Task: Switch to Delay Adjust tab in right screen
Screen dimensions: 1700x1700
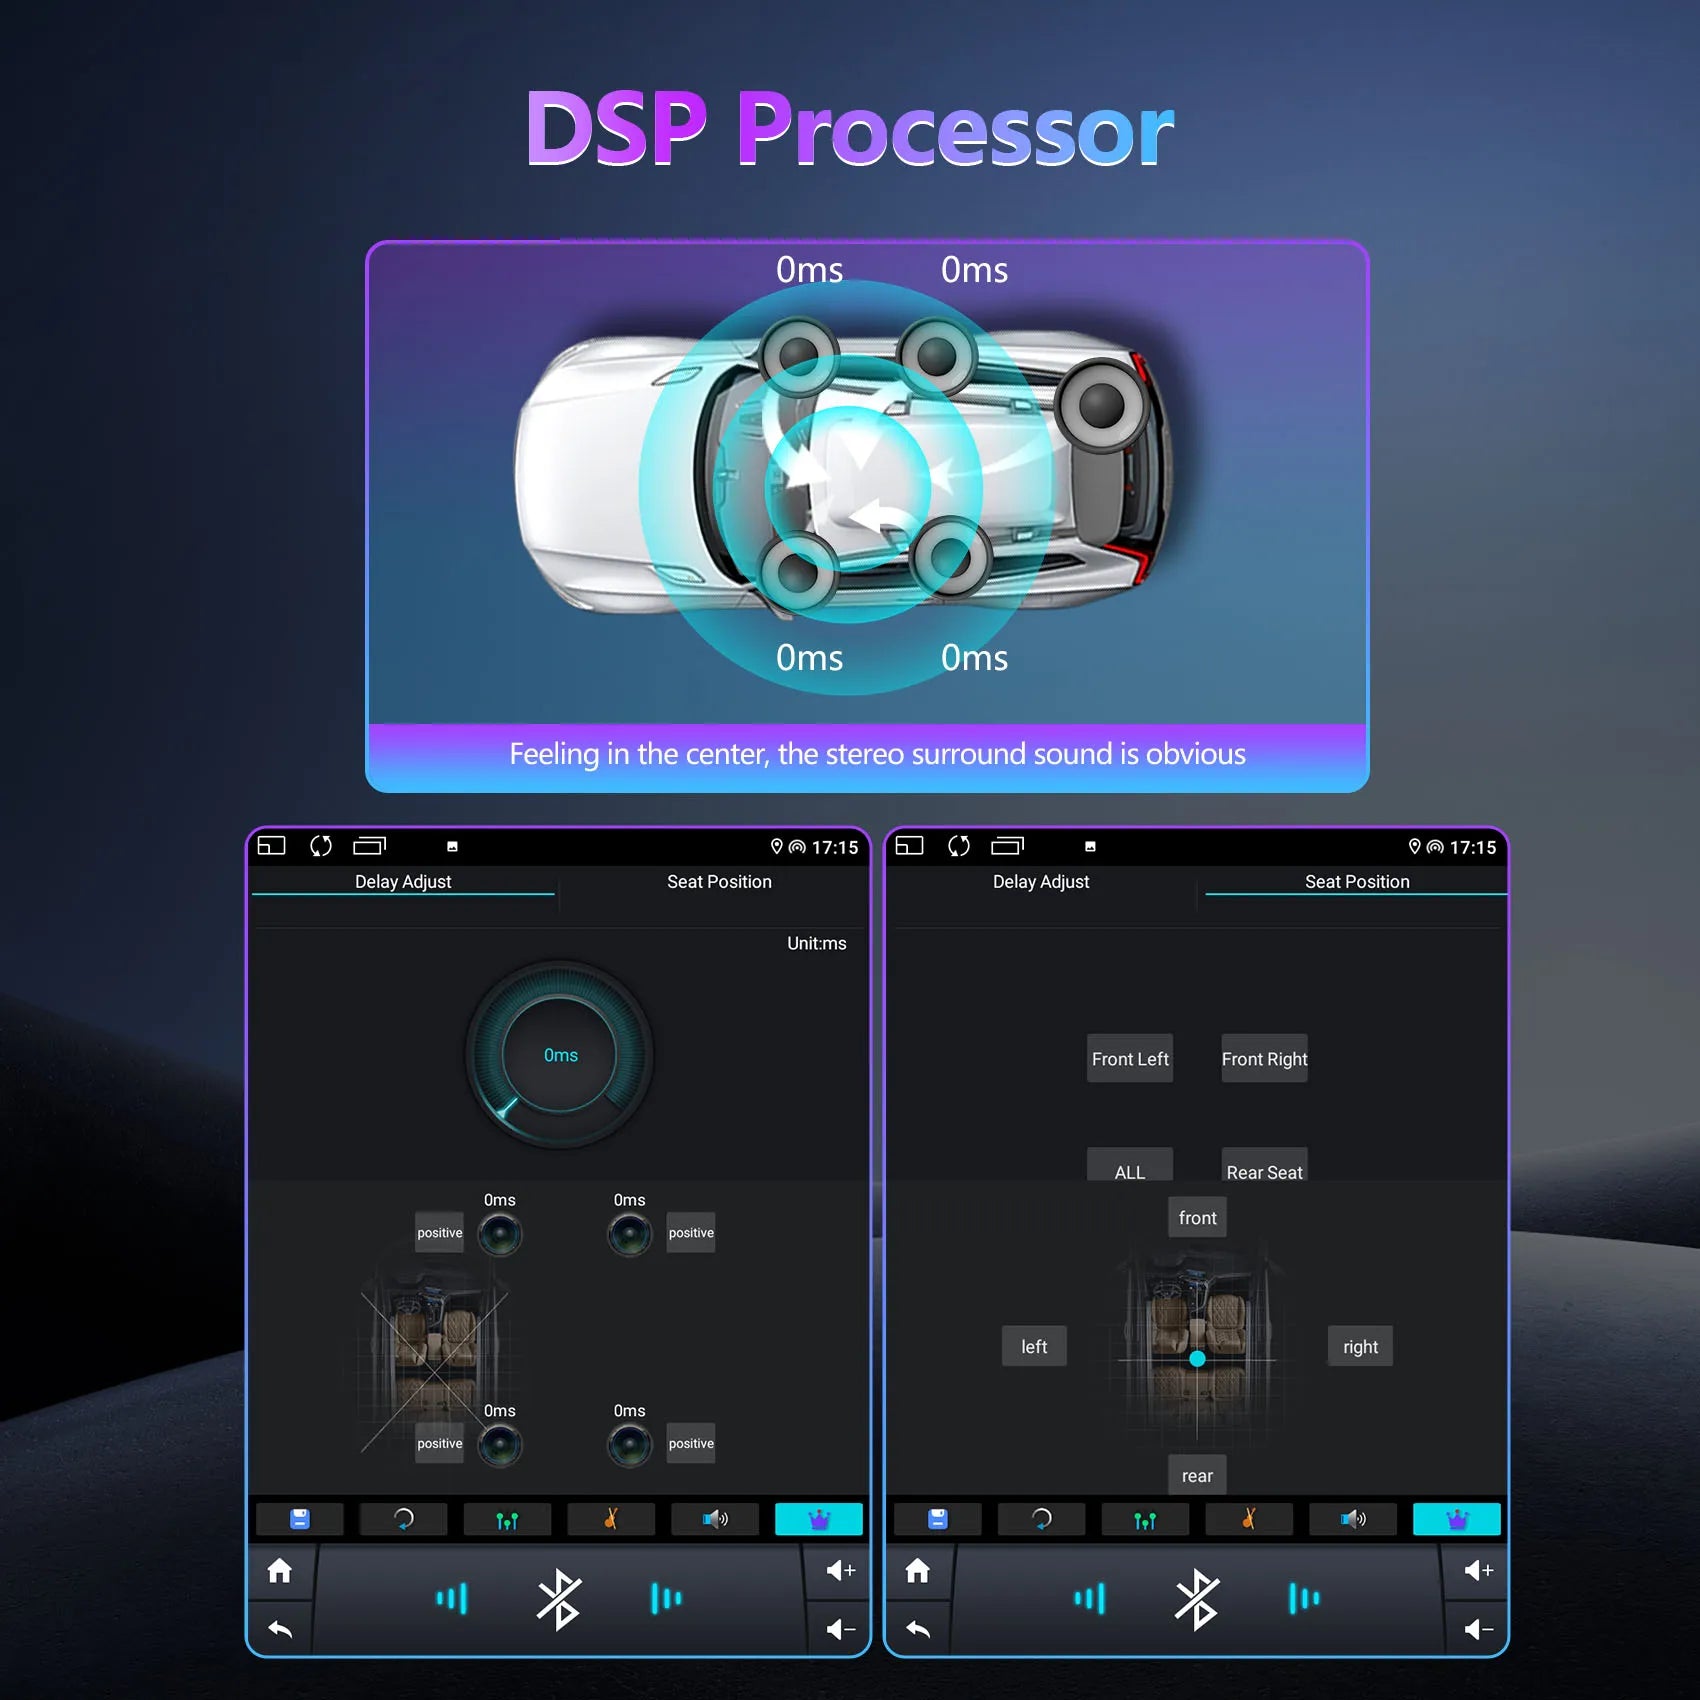Action: pos(1041,882)
